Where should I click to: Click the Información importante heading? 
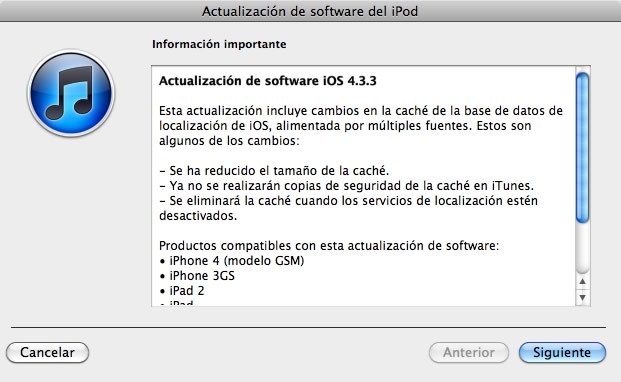click(x=219, y=44)
